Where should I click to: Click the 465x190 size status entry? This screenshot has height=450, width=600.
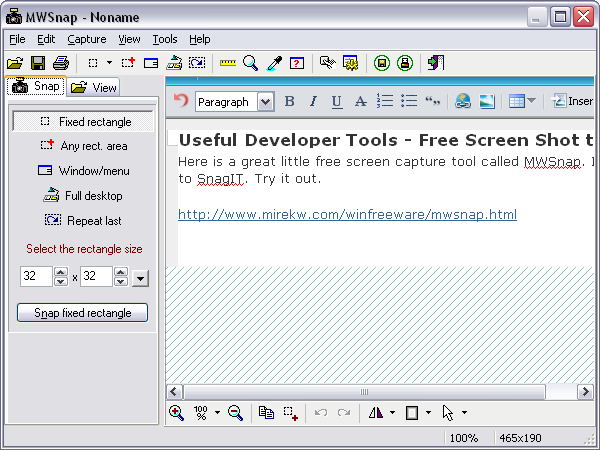click(520, 438)
